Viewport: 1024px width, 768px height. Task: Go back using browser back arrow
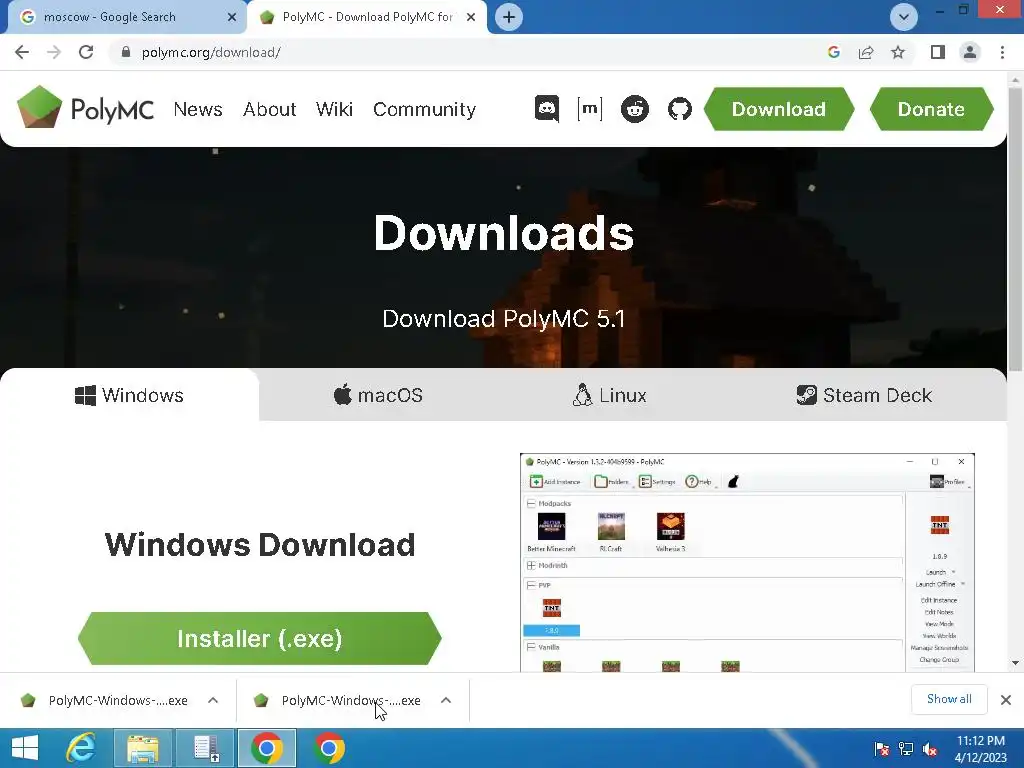(x=22, y=52)
